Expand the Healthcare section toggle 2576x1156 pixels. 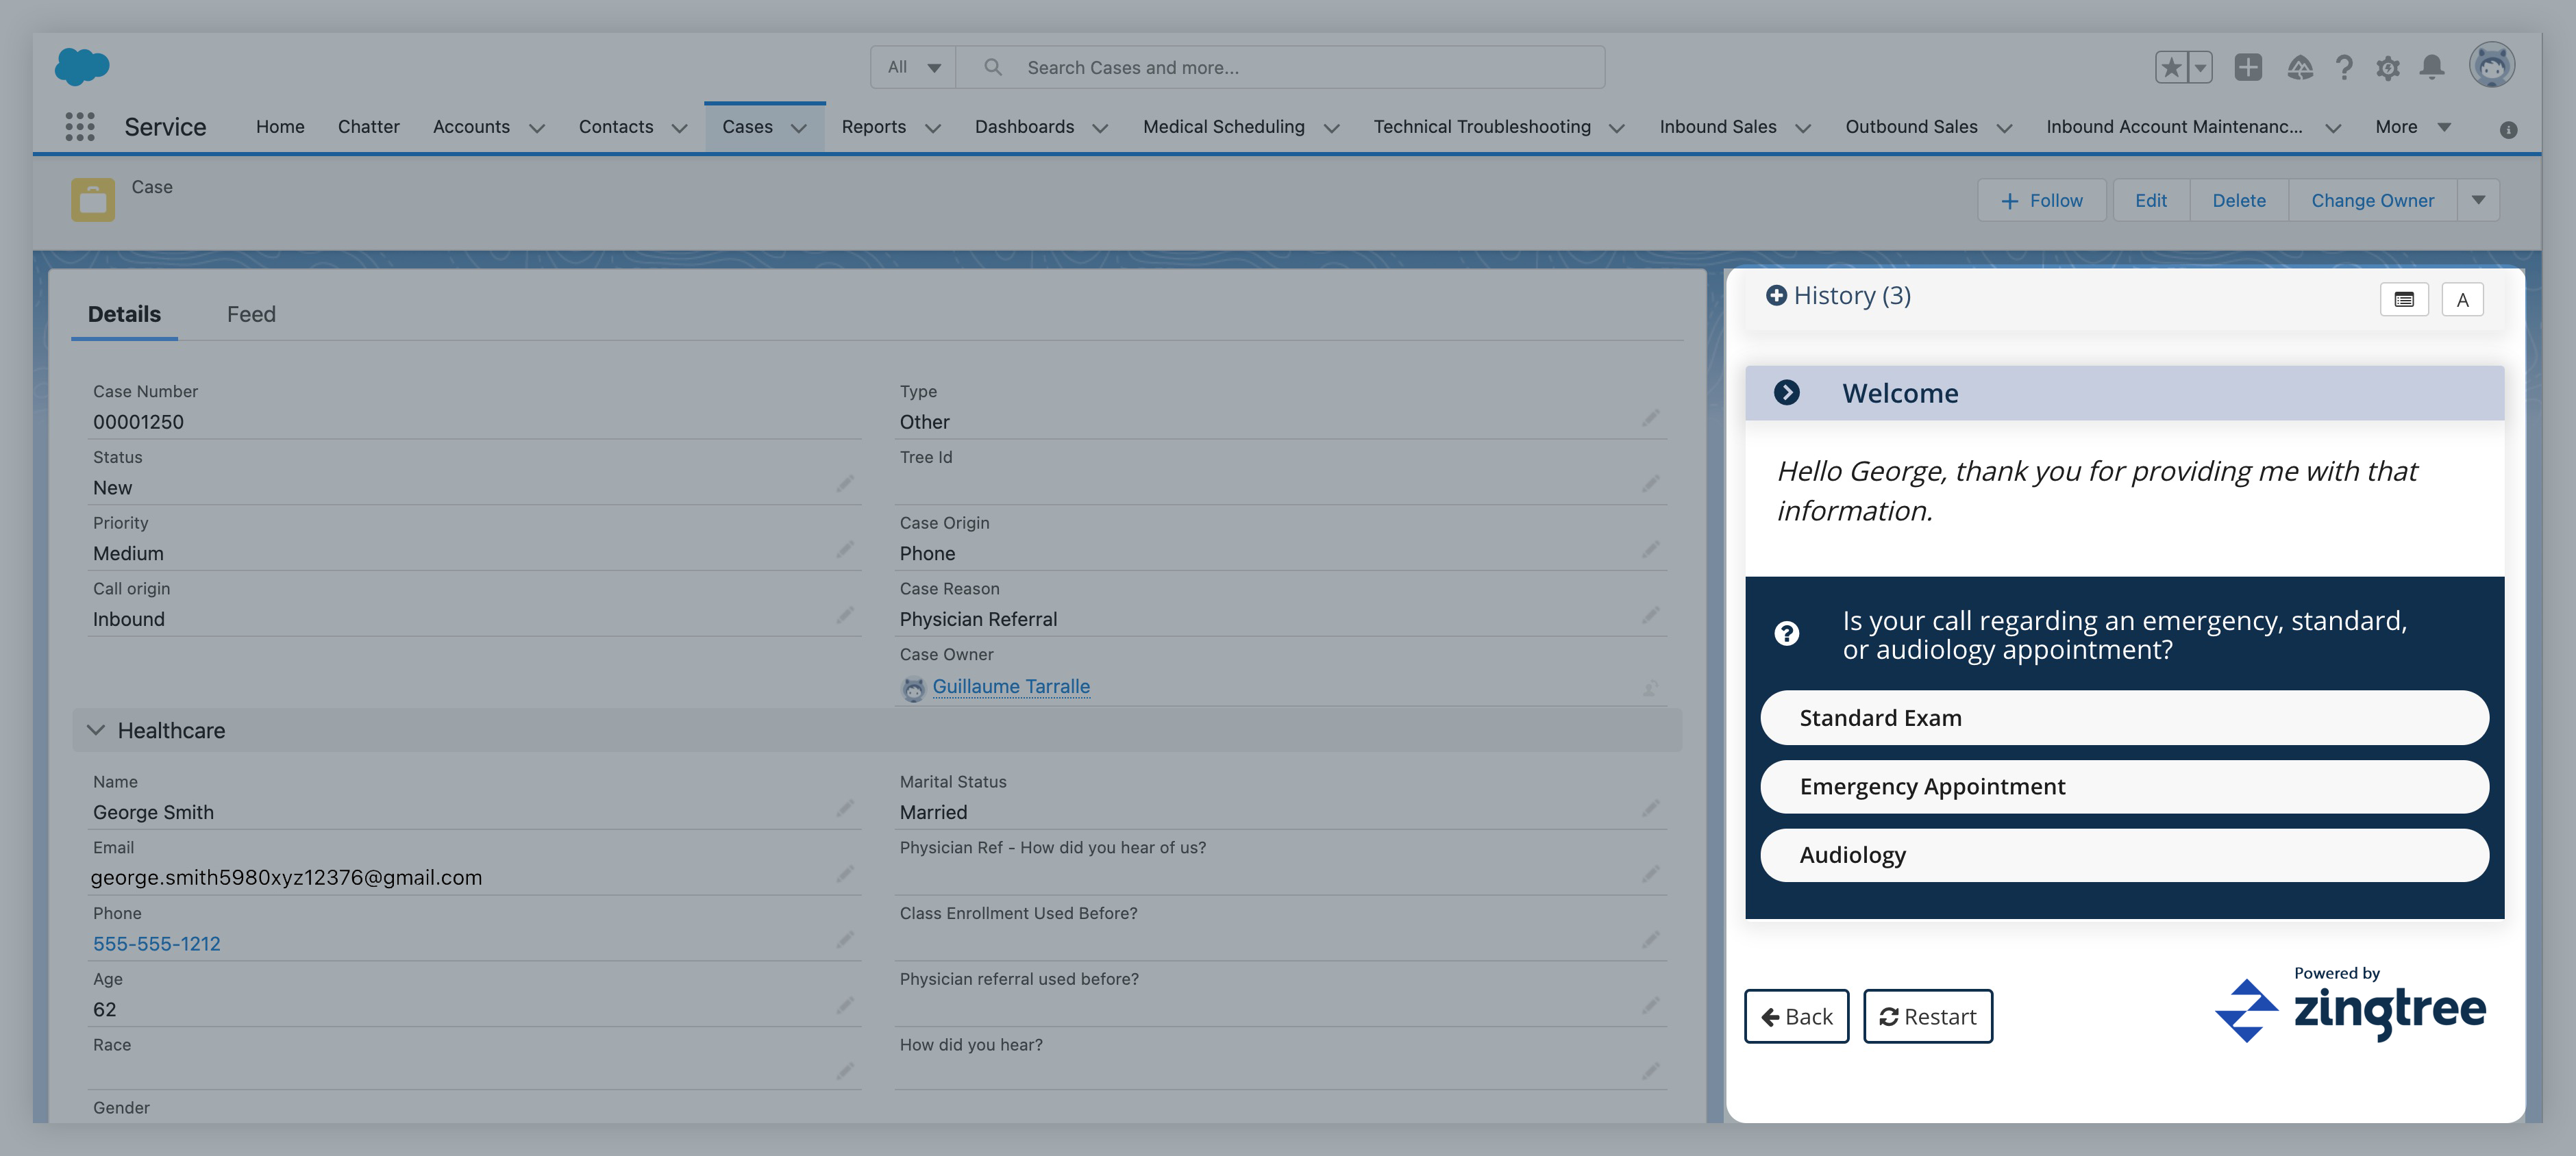[94, 729]
